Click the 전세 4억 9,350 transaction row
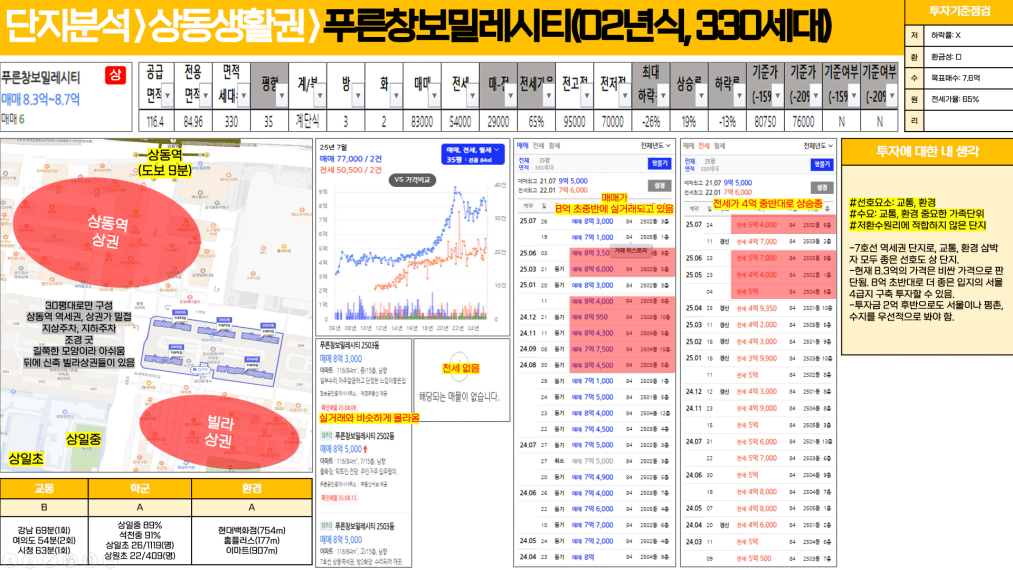This screenshot has height=570, width=1013. coord(760,308)
